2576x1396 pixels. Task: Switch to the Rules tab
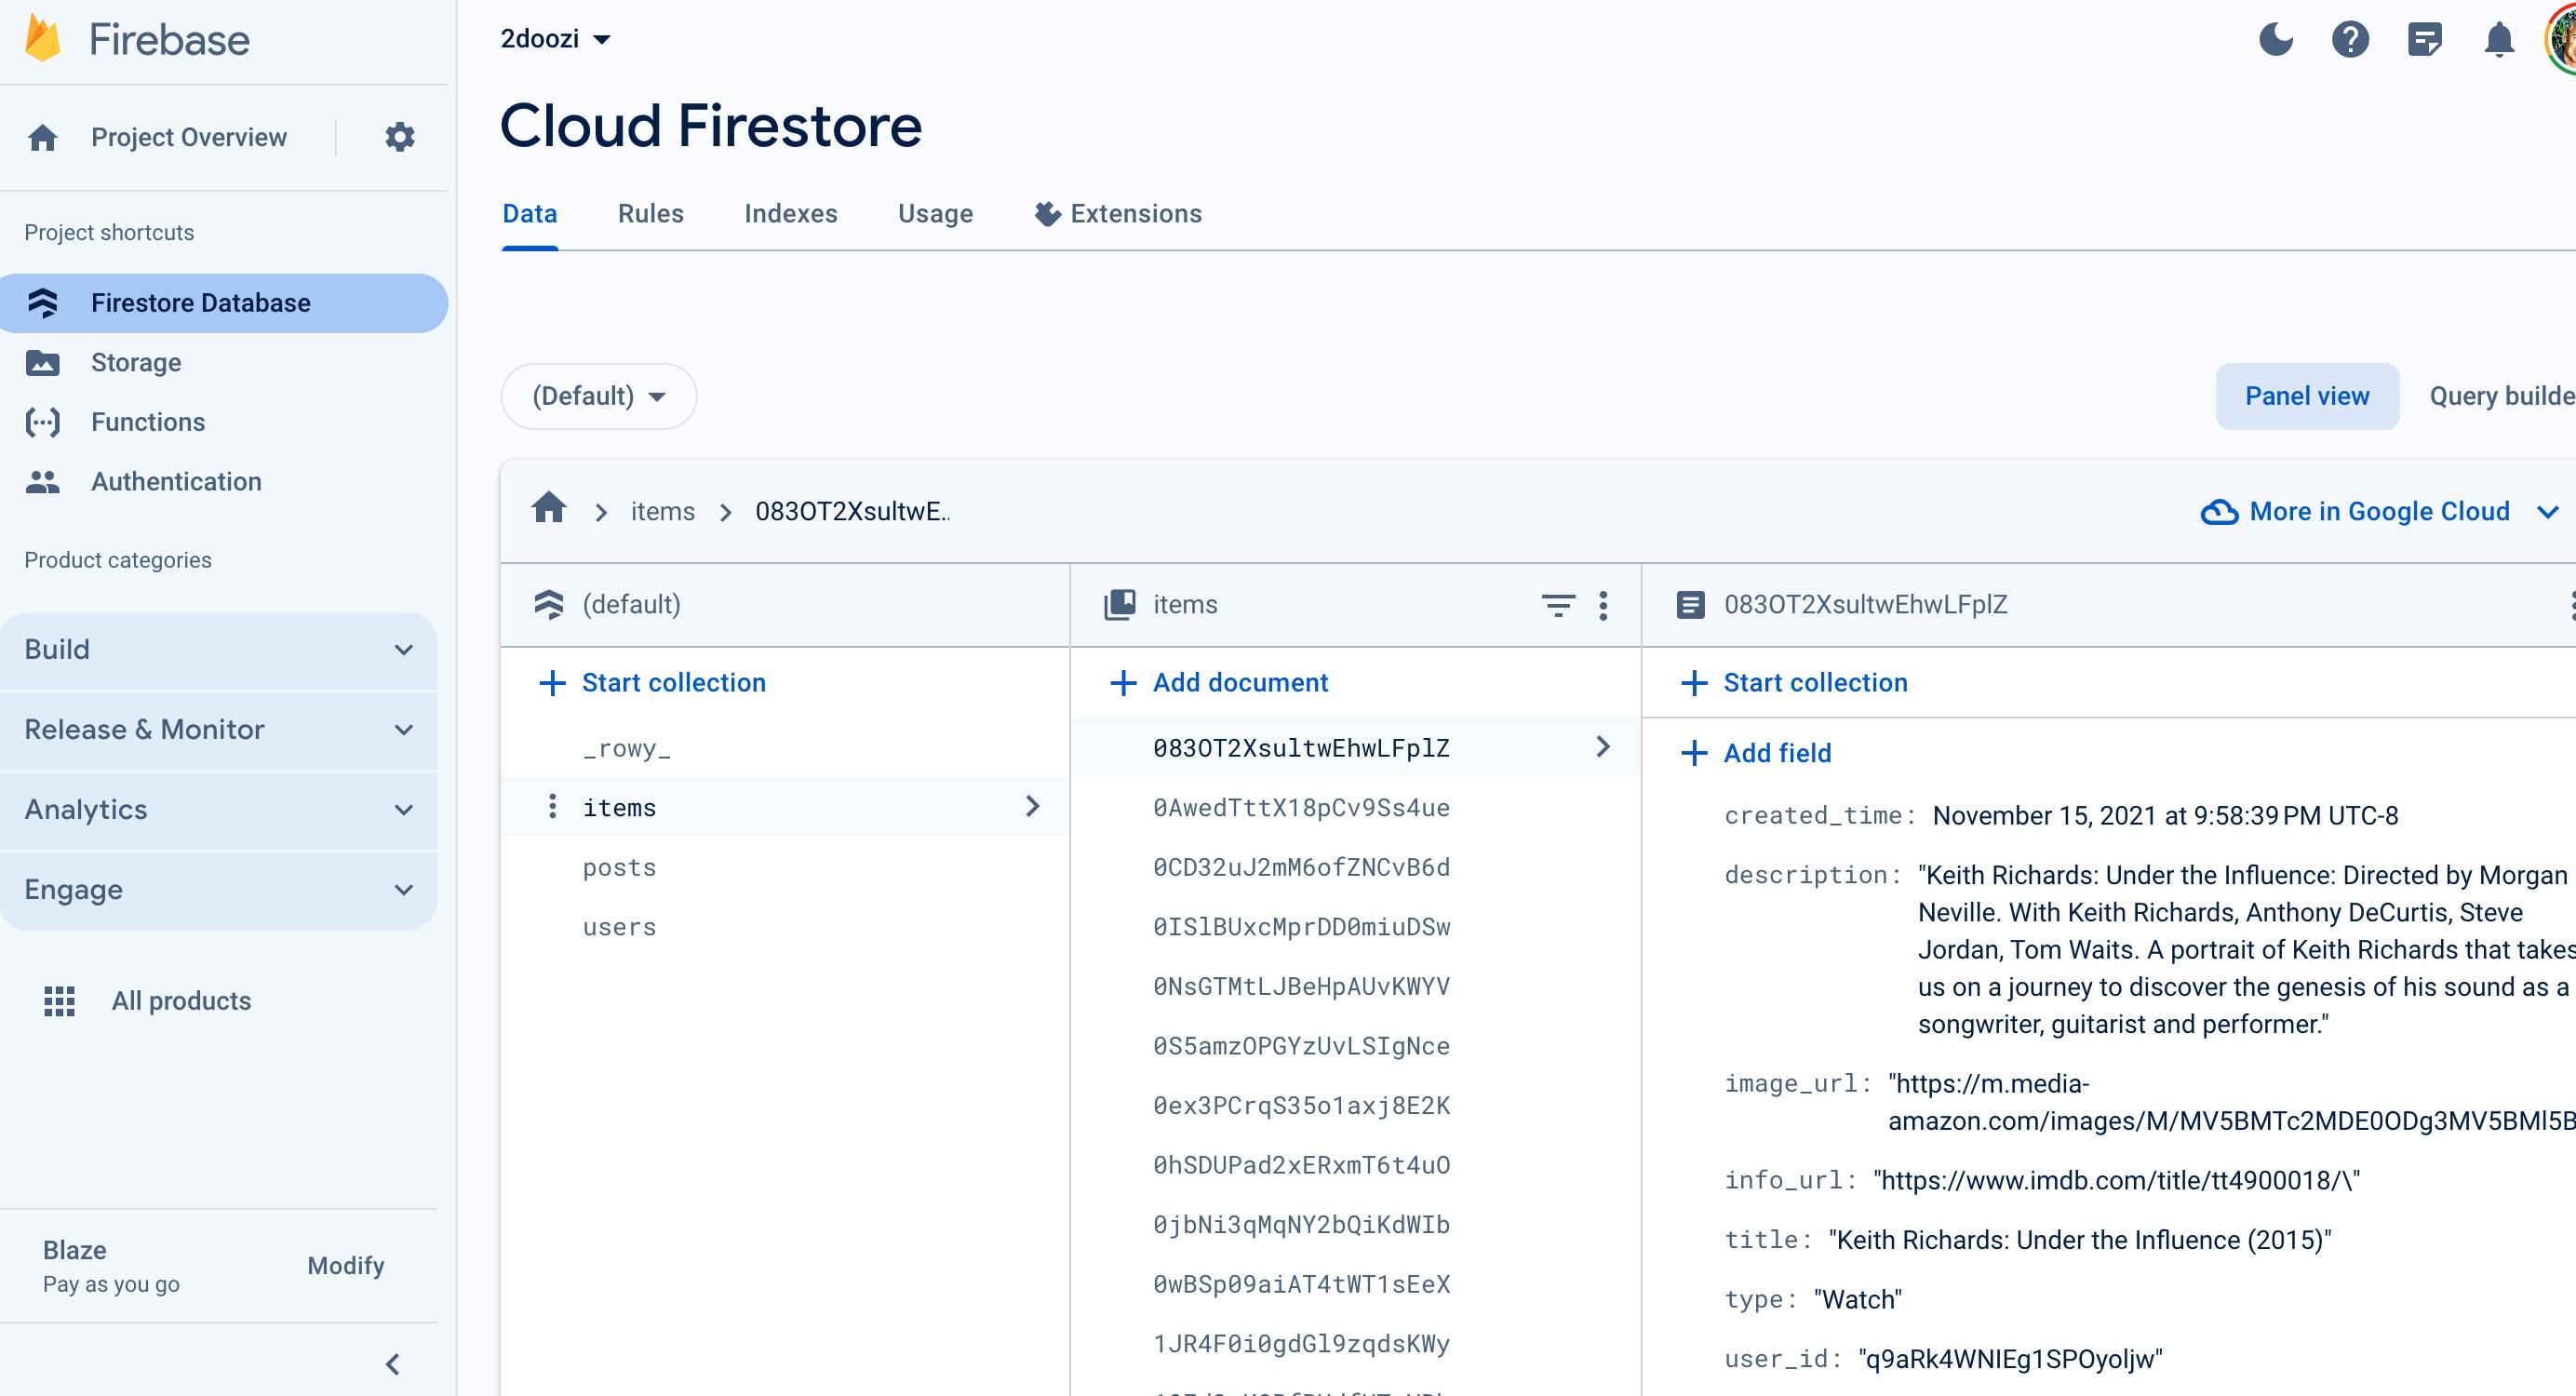pos(650,214)
